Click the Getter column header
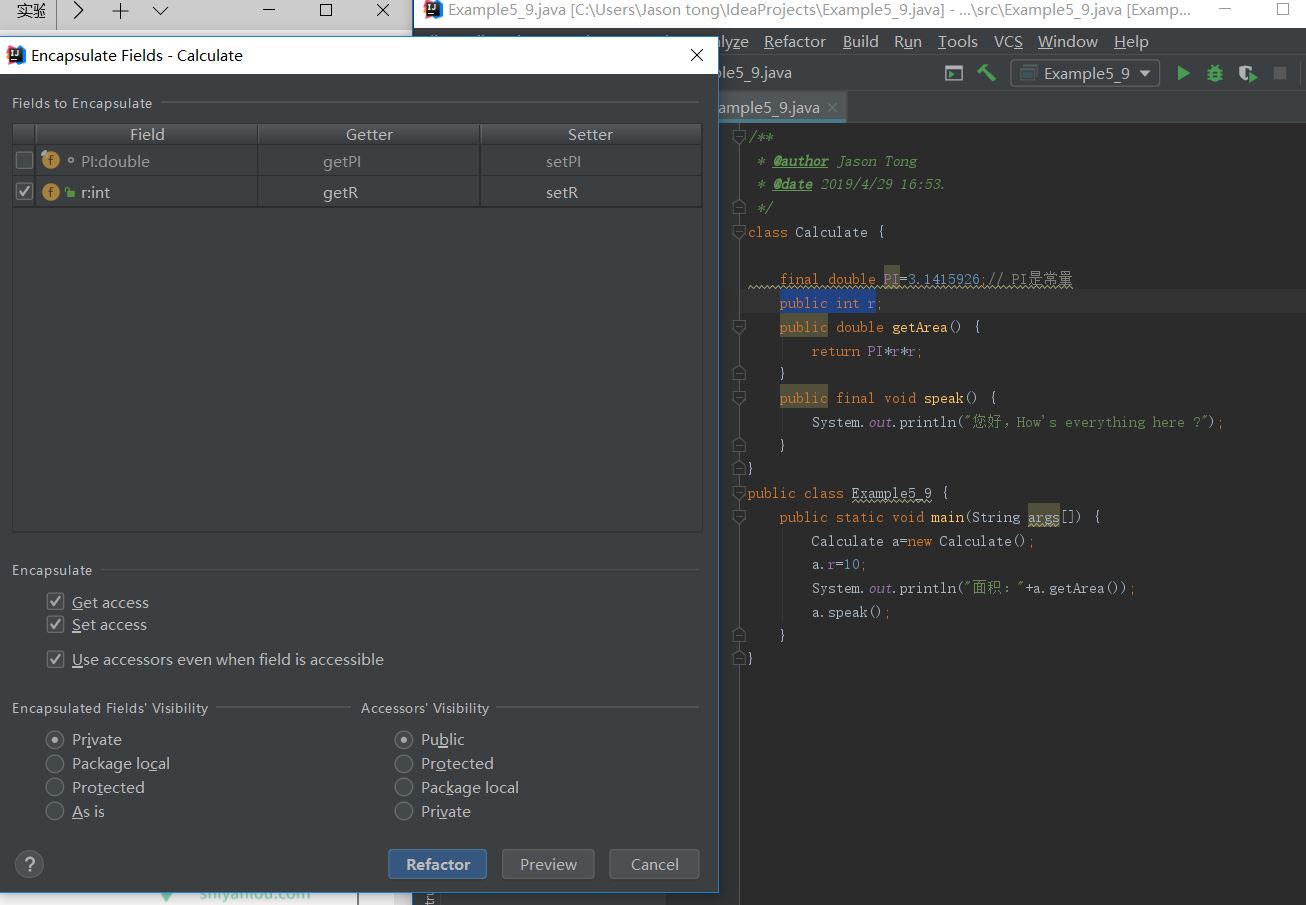This screenshot has width=1306, height=905. tap(369, 134)
